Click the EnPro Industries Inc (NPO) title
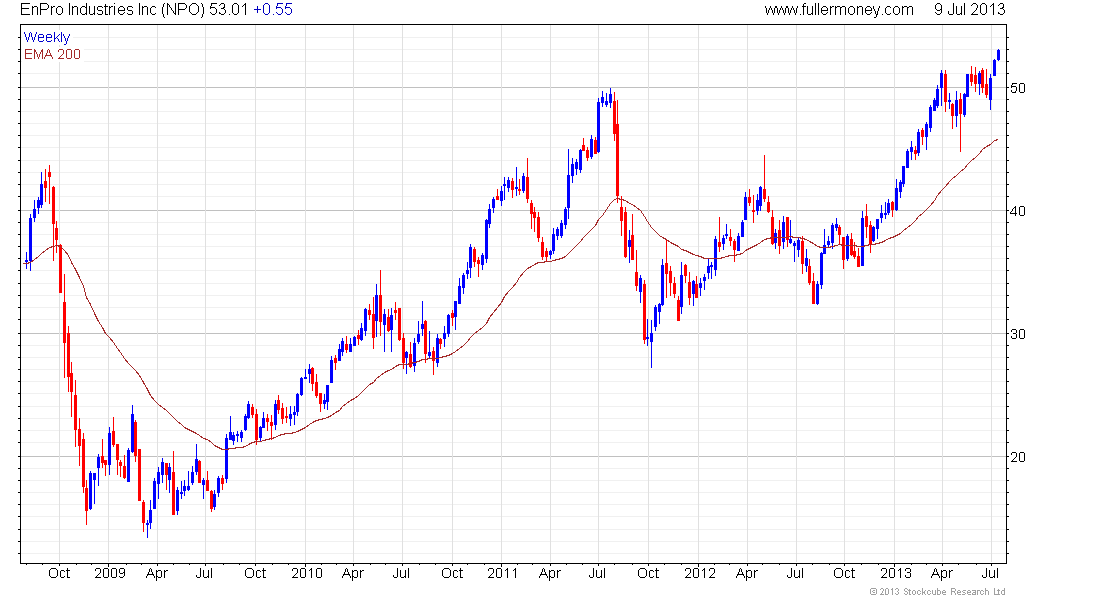Screen dimensions: 1100x600 (x=112, y=10)
